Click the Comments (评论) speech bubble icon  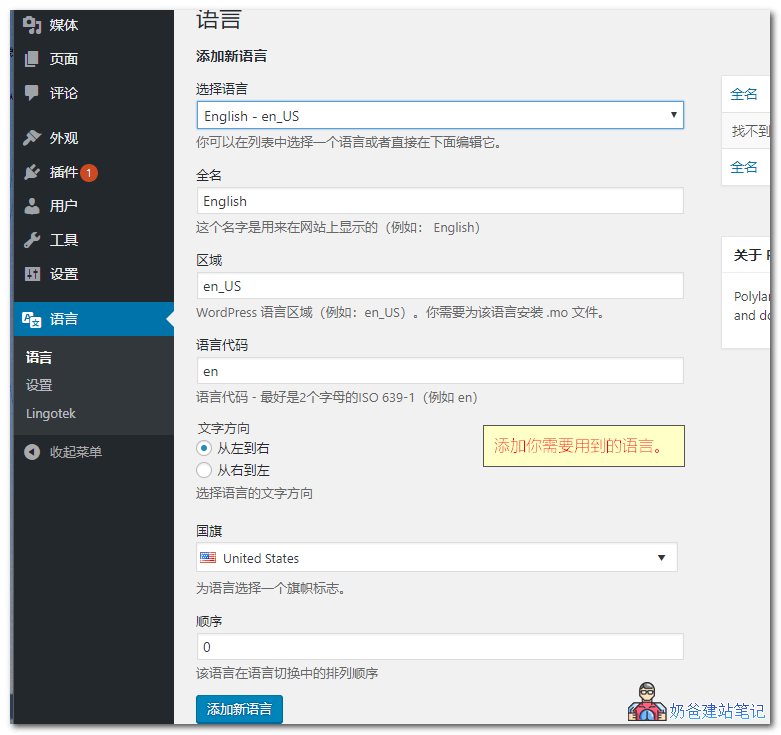click(32, 93)
